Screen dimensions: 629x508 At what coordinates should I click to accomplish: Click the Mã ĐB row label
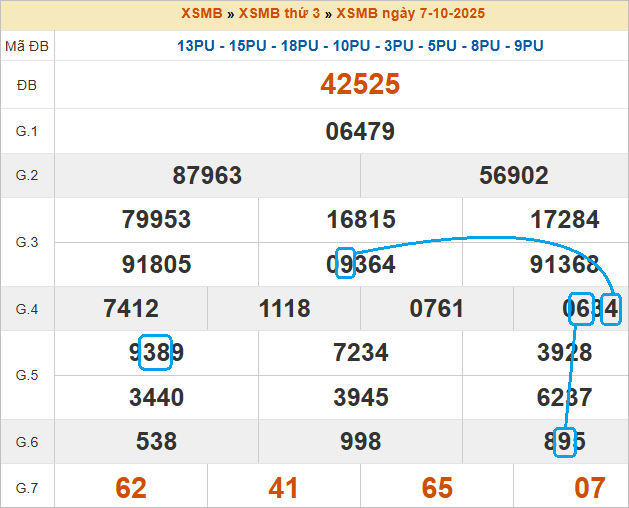coord(27,46)
